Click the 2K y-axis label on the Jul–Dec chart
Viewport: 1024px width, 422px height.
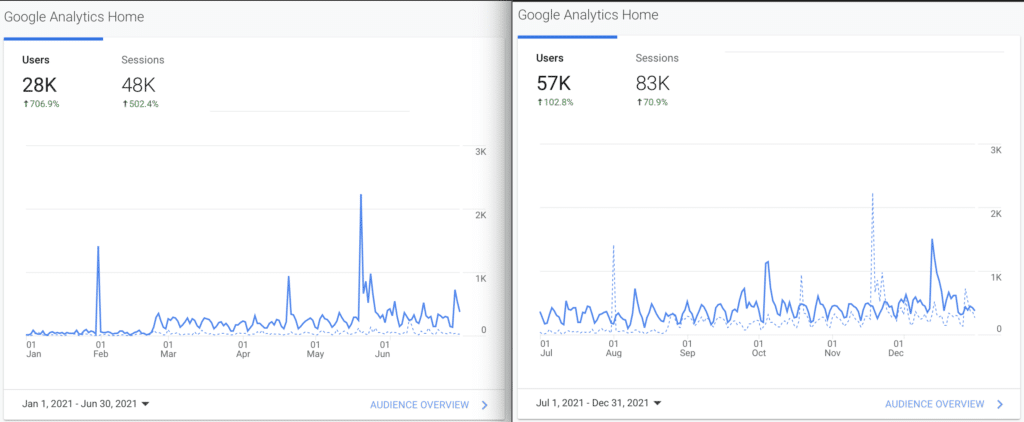pyautogui.click(x=997, y=214)
